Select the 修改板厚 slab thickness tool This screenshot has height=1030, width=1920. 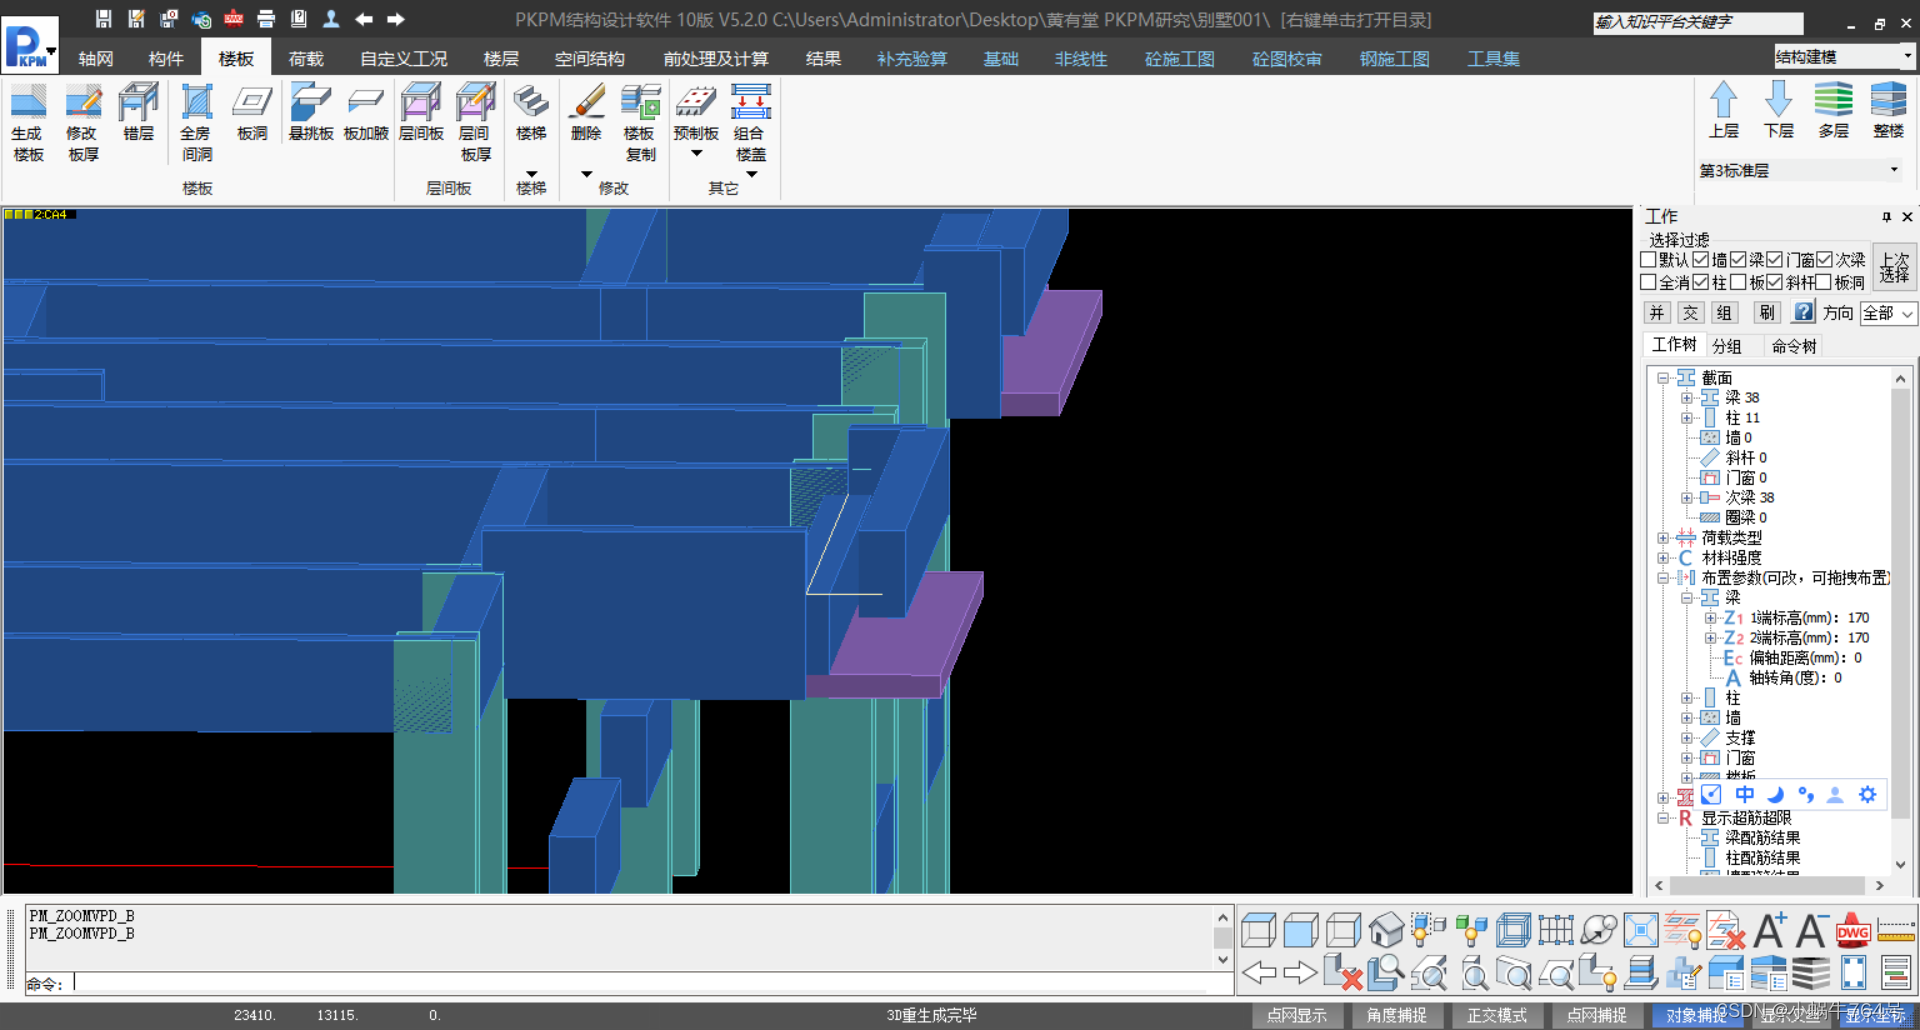[x=83, y=123]
